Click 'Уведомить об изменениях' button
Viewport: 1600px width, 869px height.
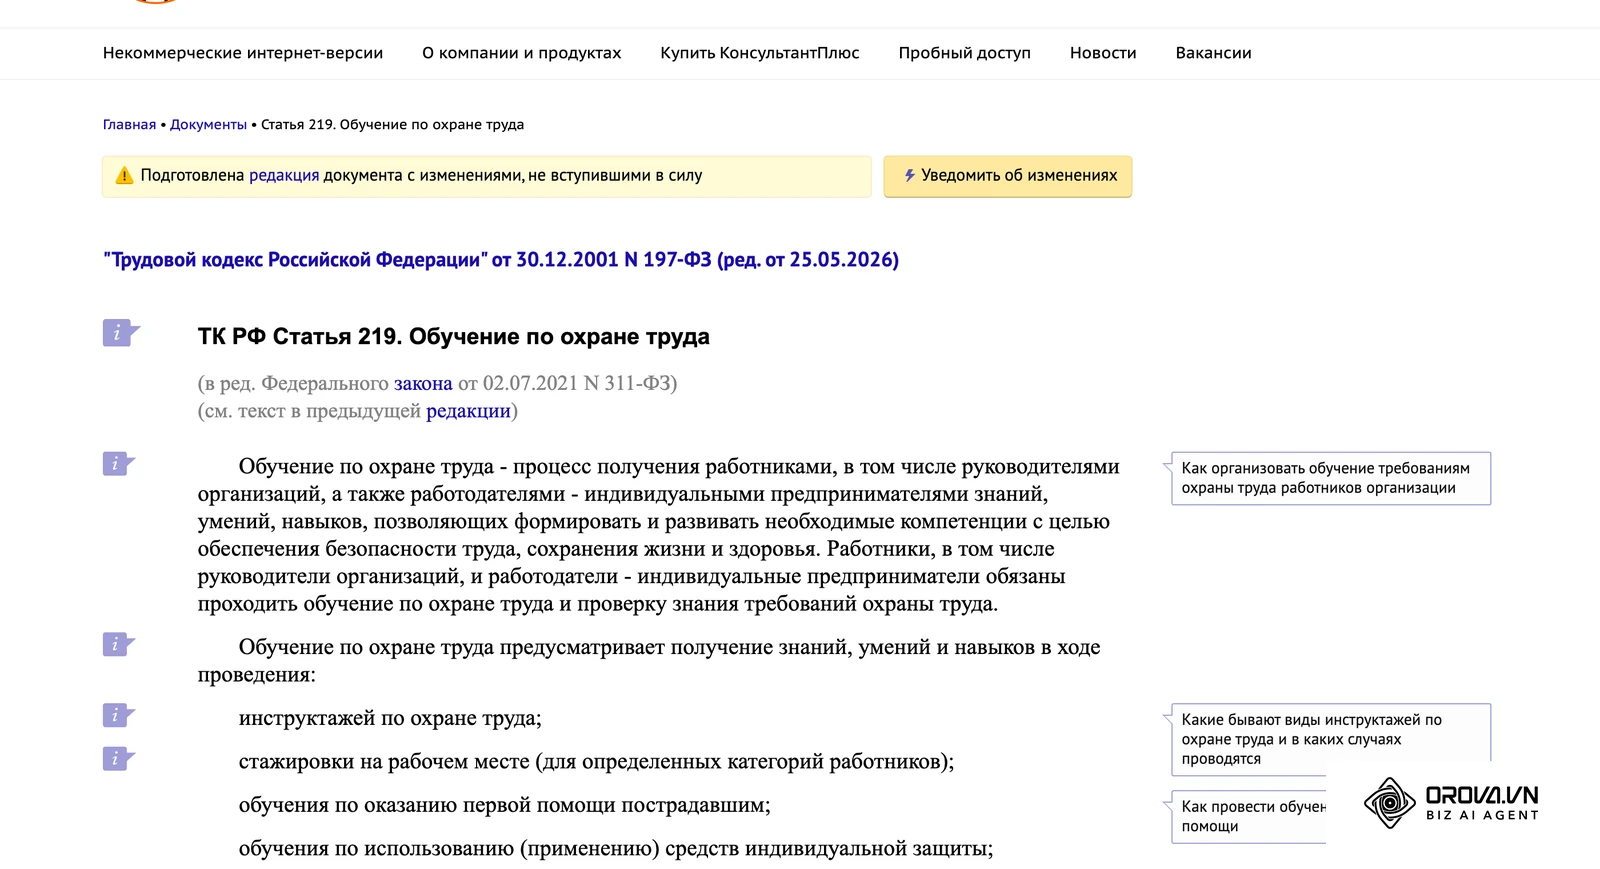point(1008,176)
